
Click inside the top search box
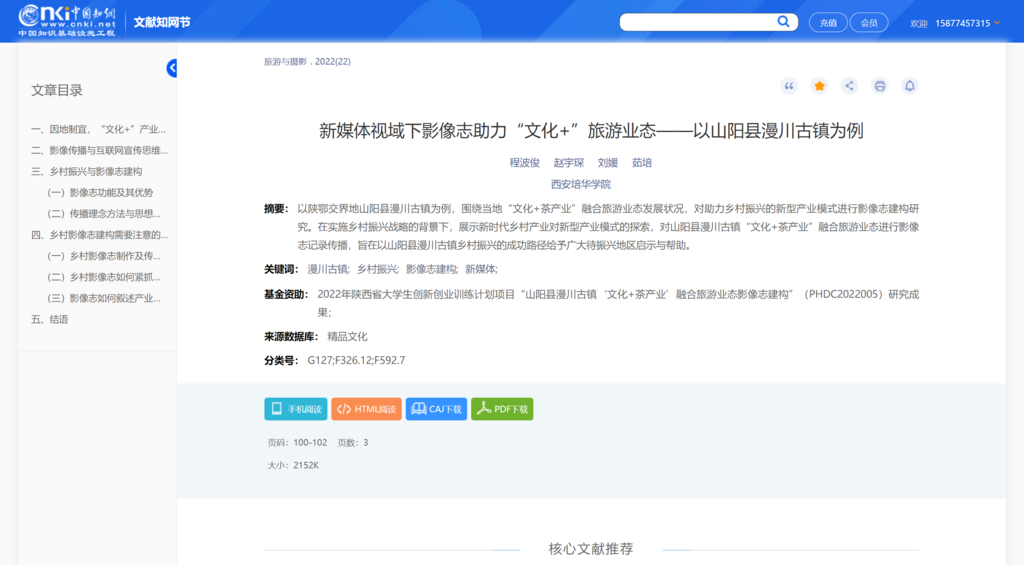coord(698,22)
